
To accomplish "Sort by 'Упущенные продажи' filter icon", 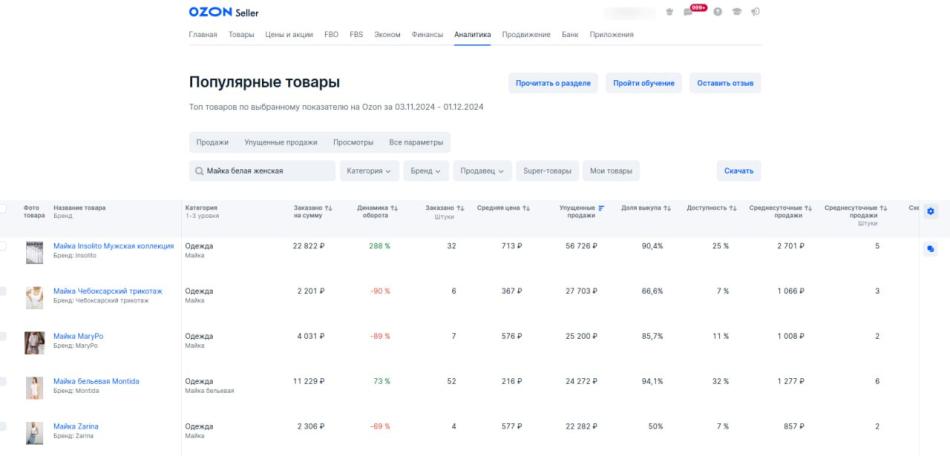I will (601, 208).
